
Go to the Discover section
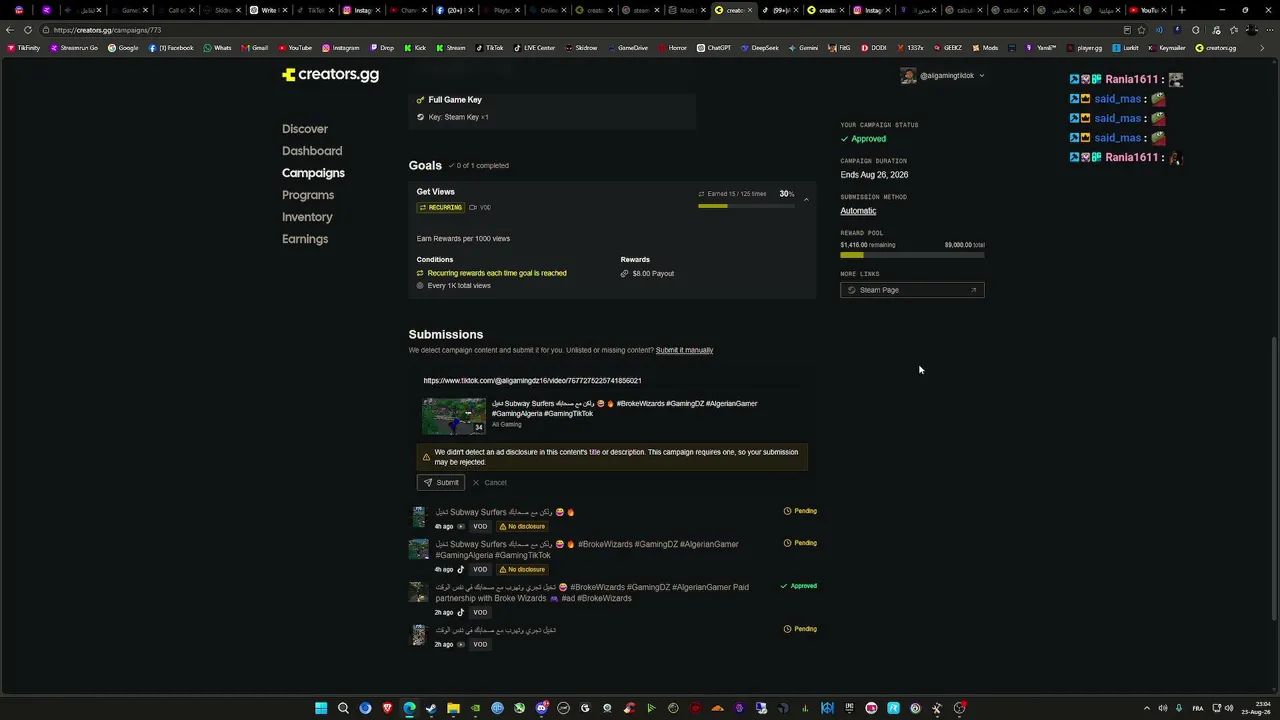pos(305,129)
